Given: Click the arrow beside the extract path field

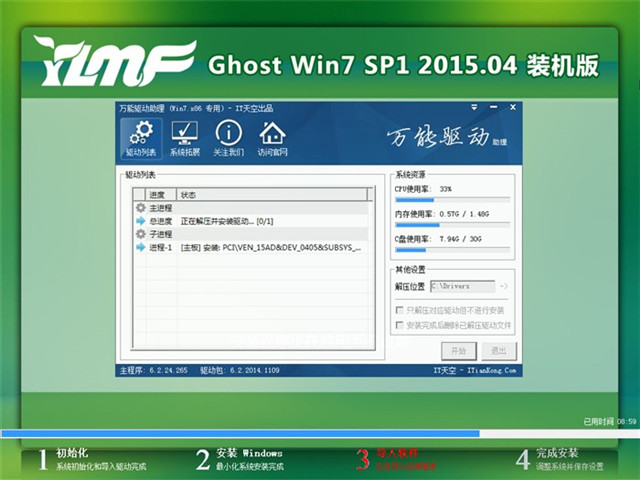Looking at the screenshot, I should 504,287.
